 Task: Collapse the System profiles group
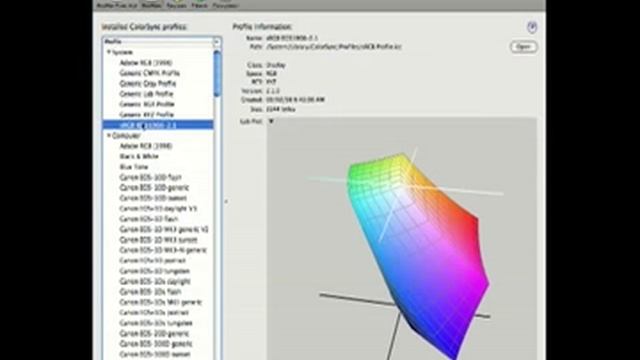click(109, 52)
